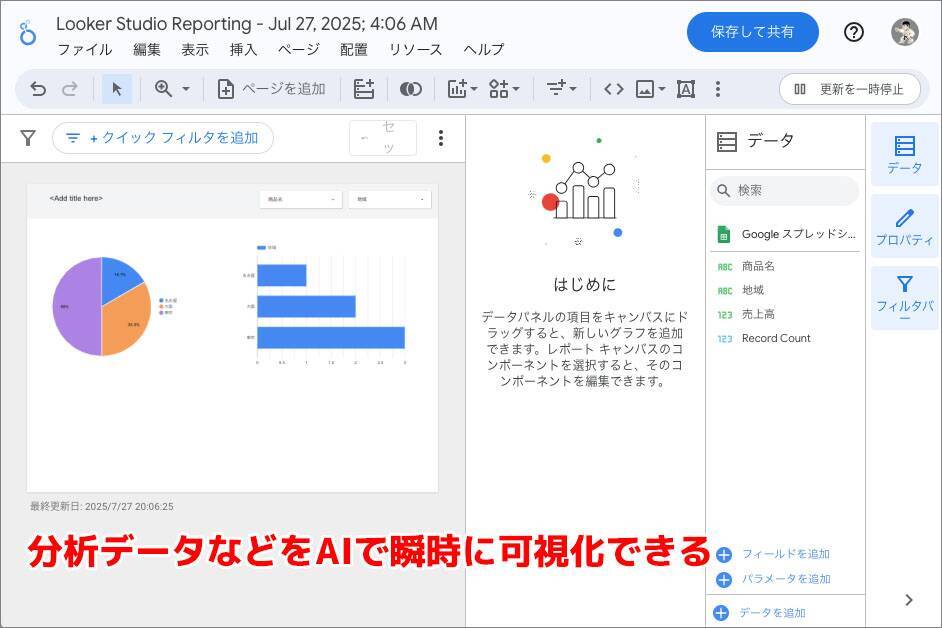This screenshot has width=942, height=628.
Task: Open the help question mark icon
Action: [853, 32]
